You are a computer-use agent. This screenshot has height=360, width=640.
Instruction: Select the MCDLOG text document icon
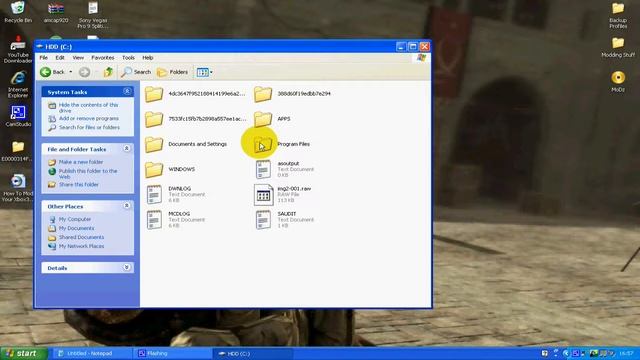(154, 220)
